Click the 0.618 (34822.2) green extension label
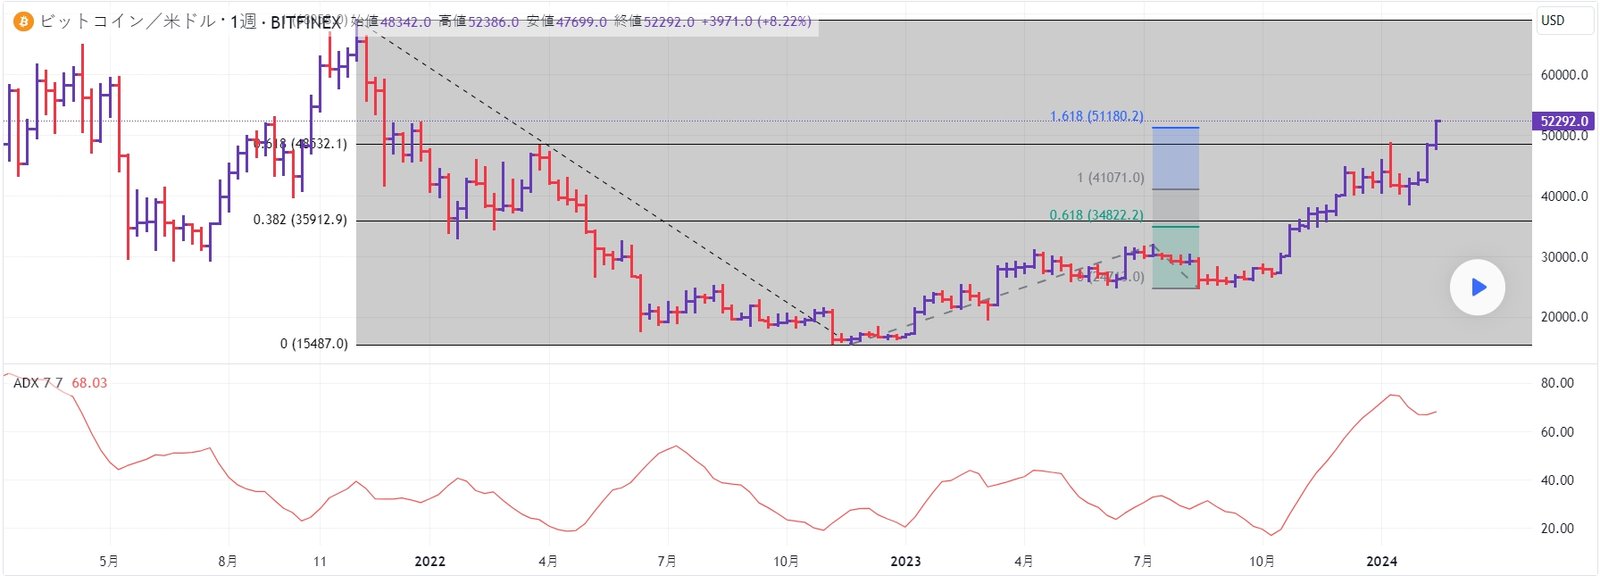1600x576 pixels. click(x=1096, y=215)
